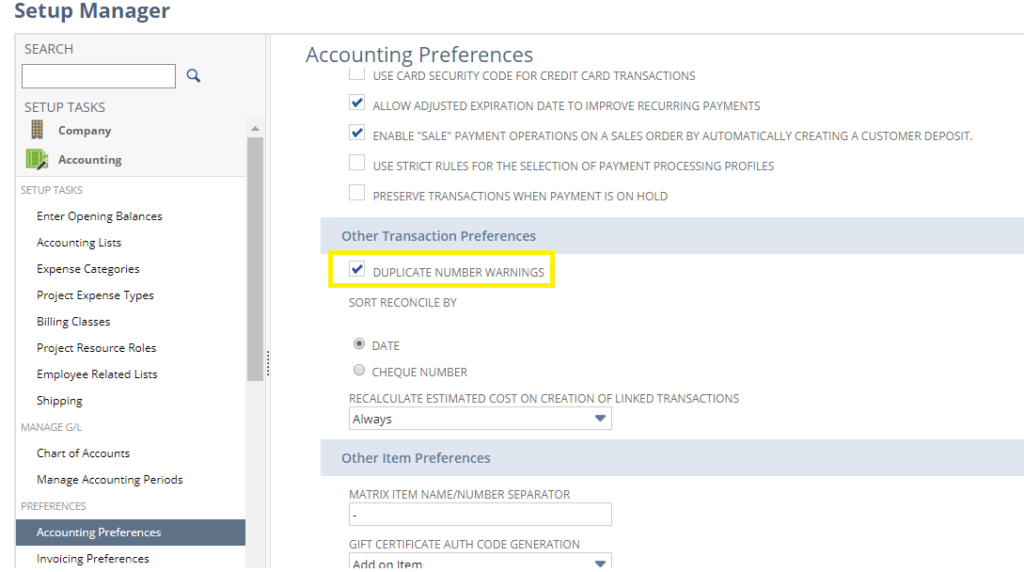
Task: Open the Company building icon
Action: [x=37, y=130]
